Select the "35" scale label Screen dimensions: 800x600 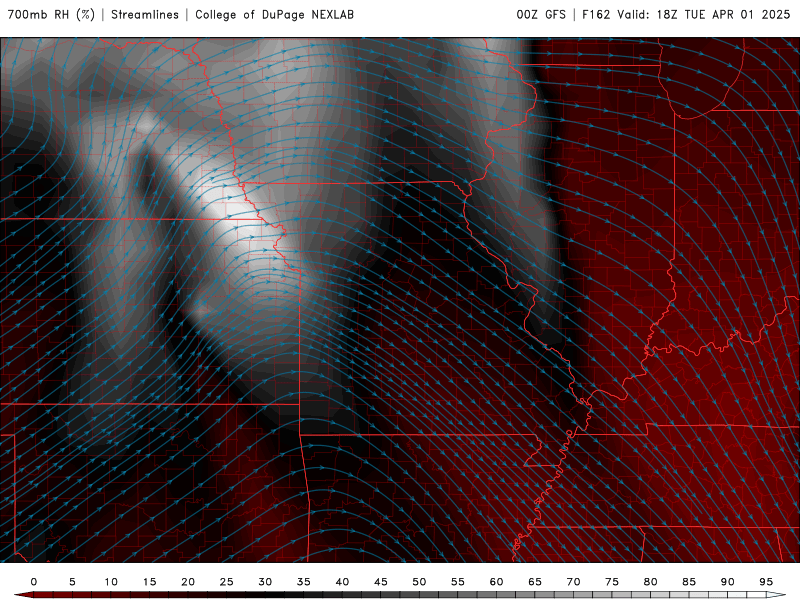tap(304, 582)
